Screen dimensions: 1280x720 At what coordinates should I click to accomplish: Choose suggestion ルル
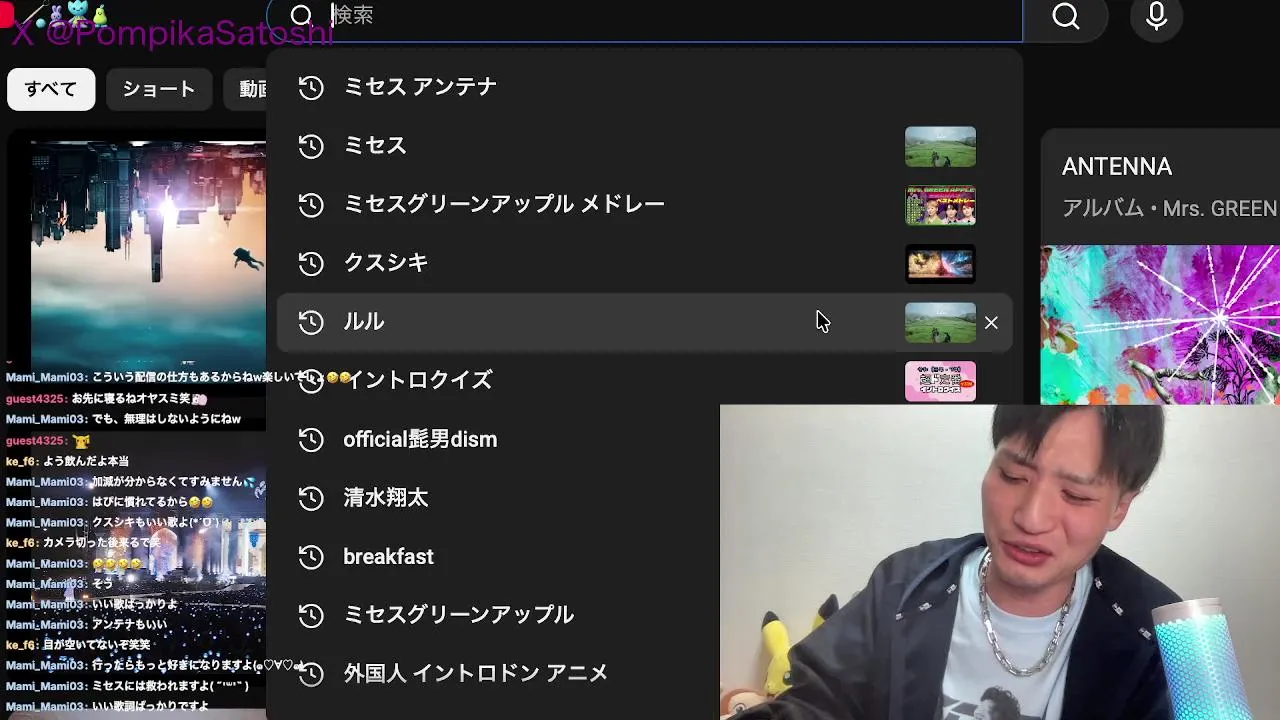tap(644, 322)
